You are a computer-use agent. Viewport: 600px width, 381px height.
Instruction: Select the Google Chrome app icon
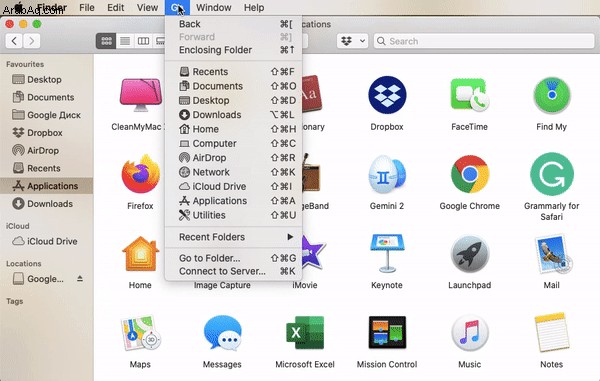point(470,174)
